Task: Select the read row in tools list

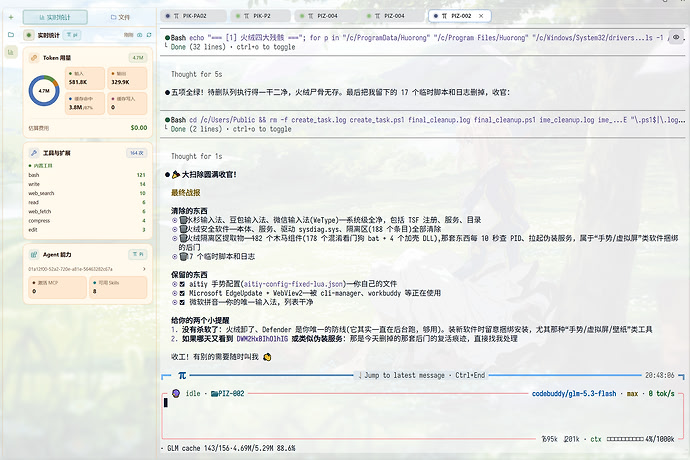Action: click(x=87, y=202)
